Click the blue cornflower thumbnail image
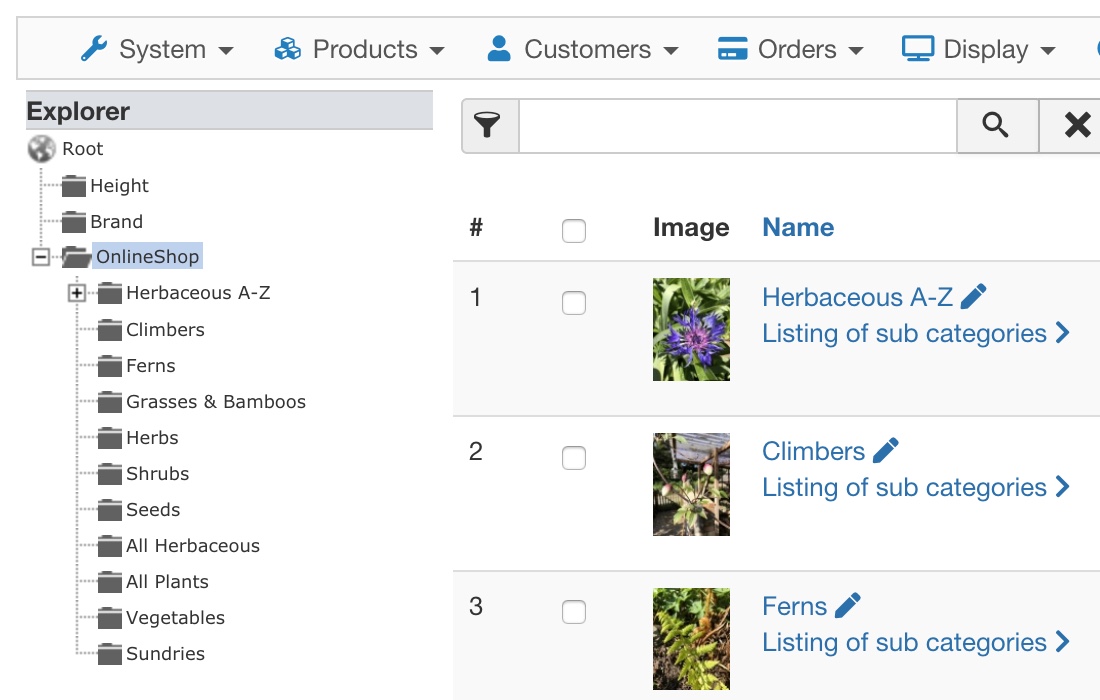1100x700 pixels. click(691, 329)
